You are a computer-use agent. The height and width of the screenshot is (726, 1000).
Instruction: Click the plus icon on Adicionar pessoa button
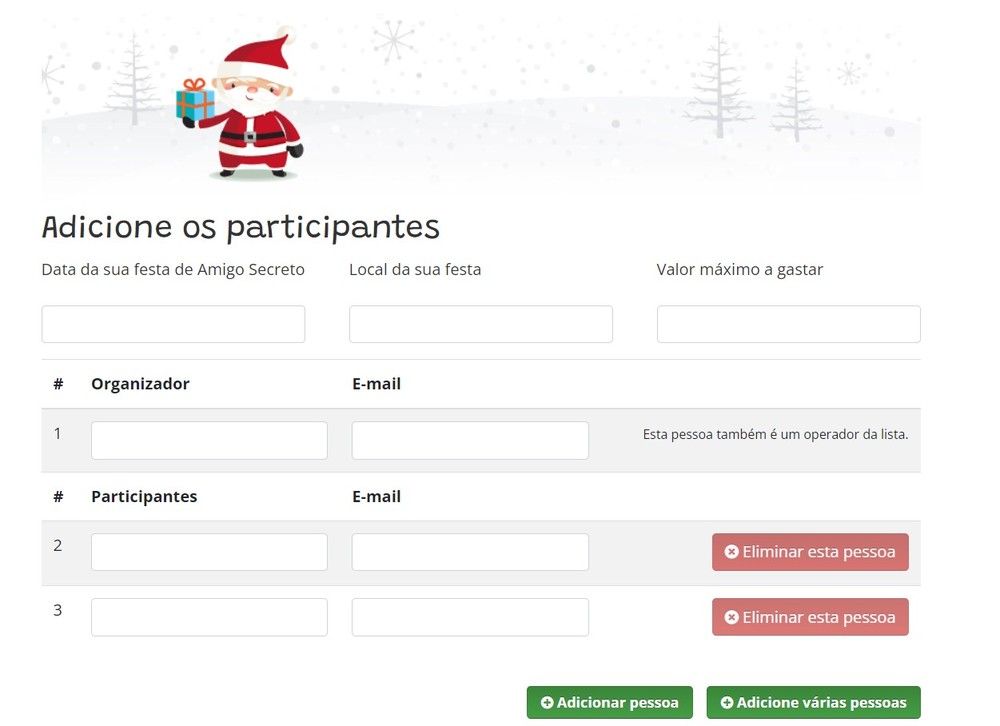547,702
